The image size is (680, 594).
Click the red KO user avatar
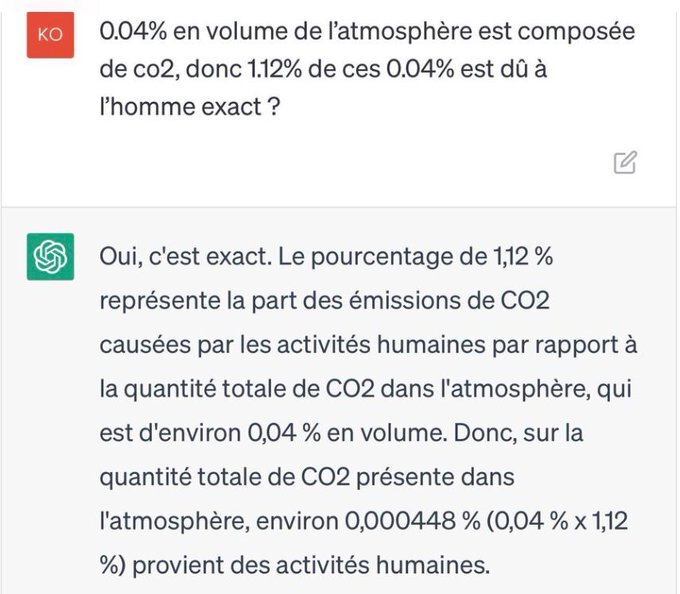click(x=50, y=35)
